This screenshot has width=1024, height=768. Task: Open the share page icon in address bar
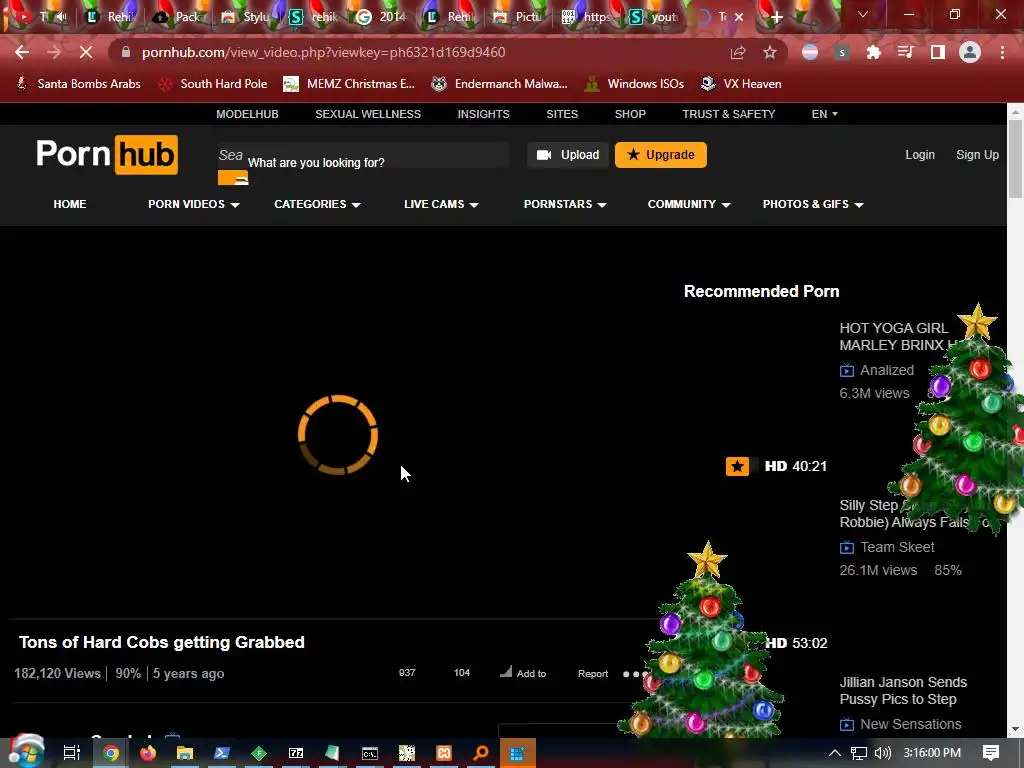pos(738,52)
